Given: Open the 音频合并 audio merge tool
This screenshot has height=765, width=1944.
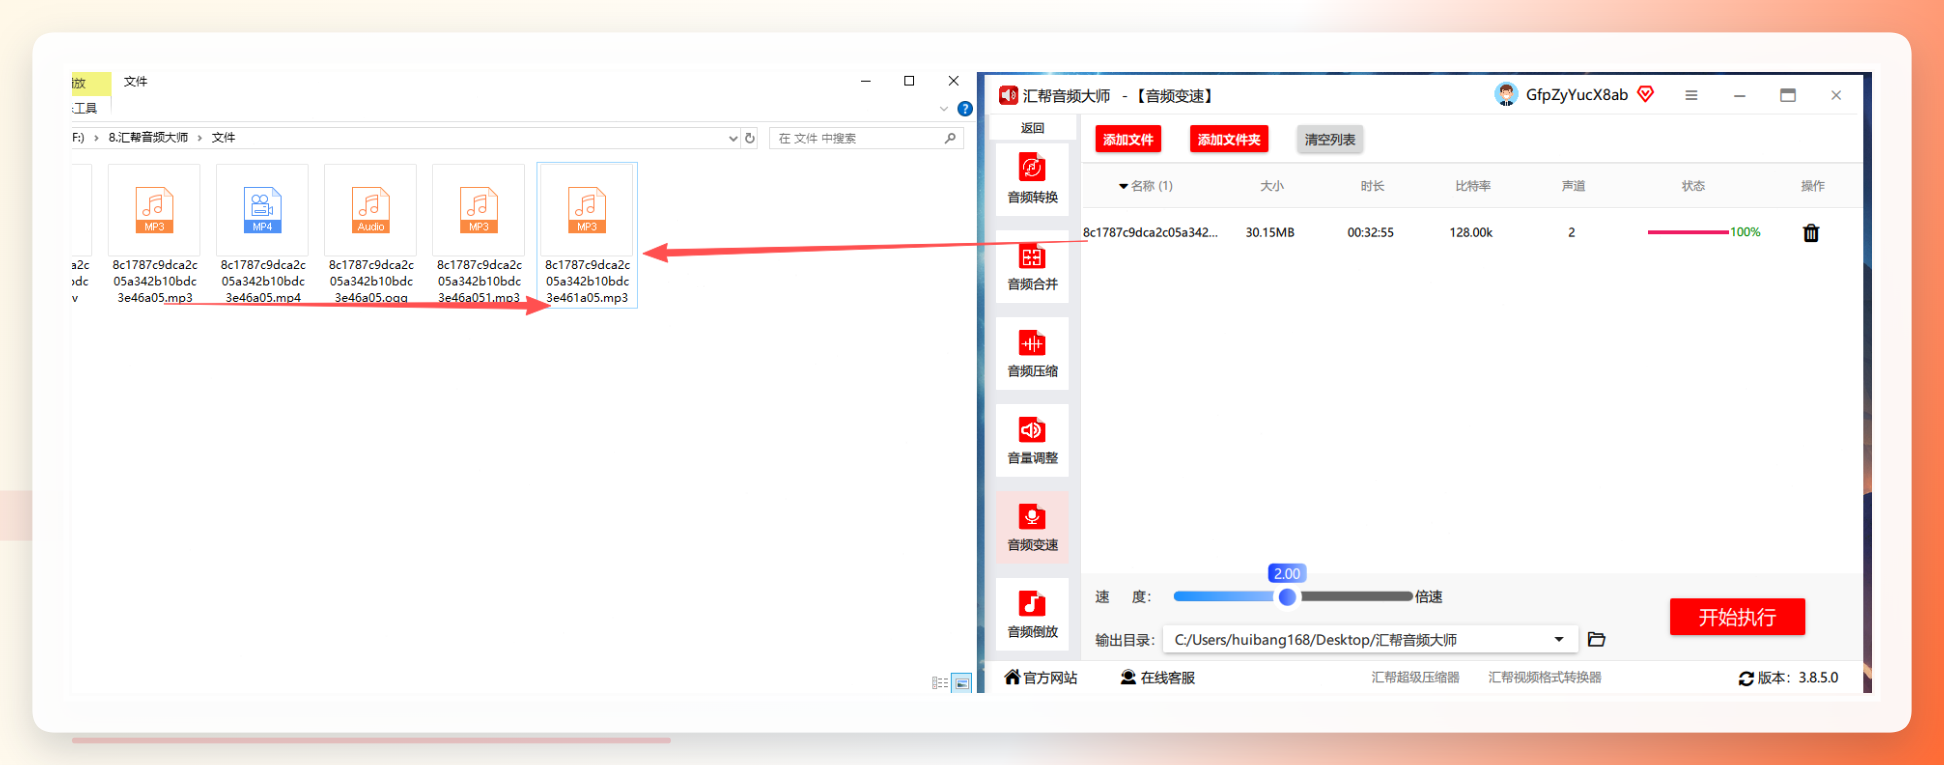Looking at the screenshot, I should [x=1032, y=266].
